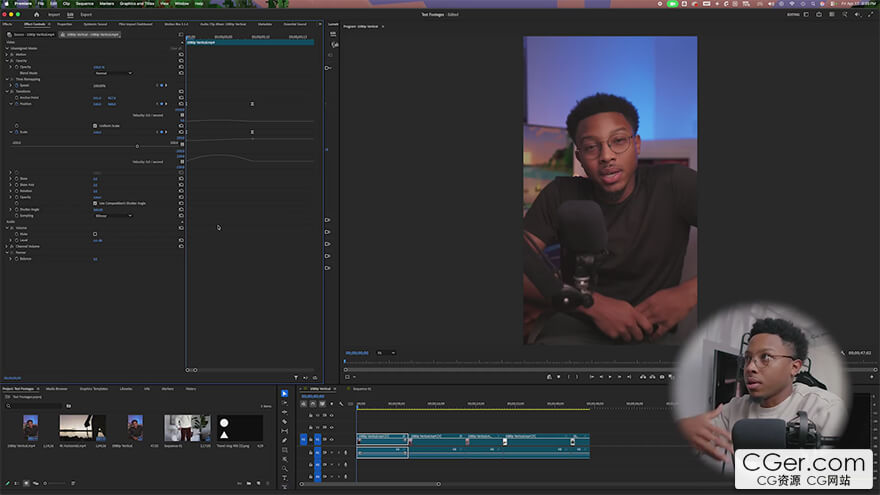Expand the Motion effect group
This screenshot has width=880, height=495.
[x=7, y=54]
